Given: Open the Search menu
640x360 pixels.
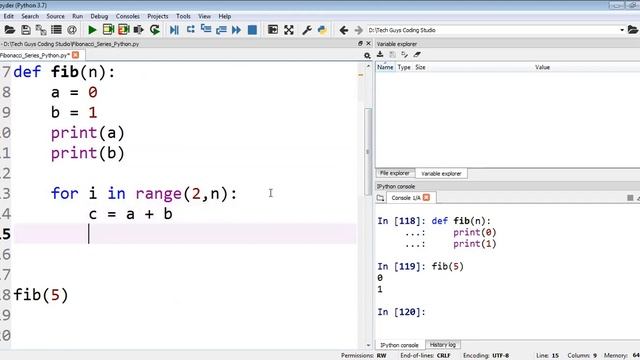Looking at the screenshot, I should [x=30, y=16].
